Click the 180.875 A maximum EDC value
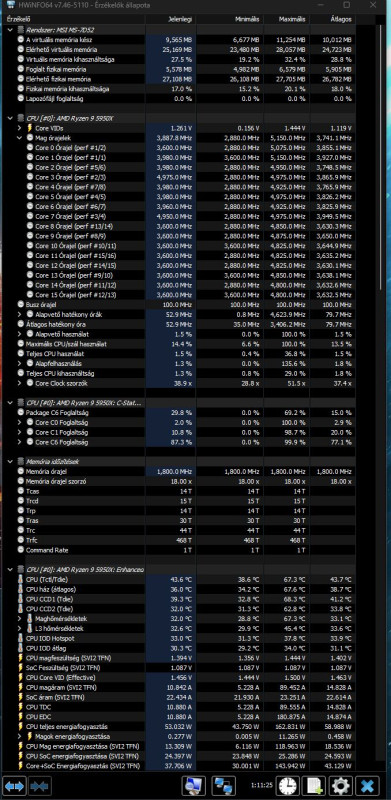This screenshot has height=800, width=391. (x=291, y=717)
